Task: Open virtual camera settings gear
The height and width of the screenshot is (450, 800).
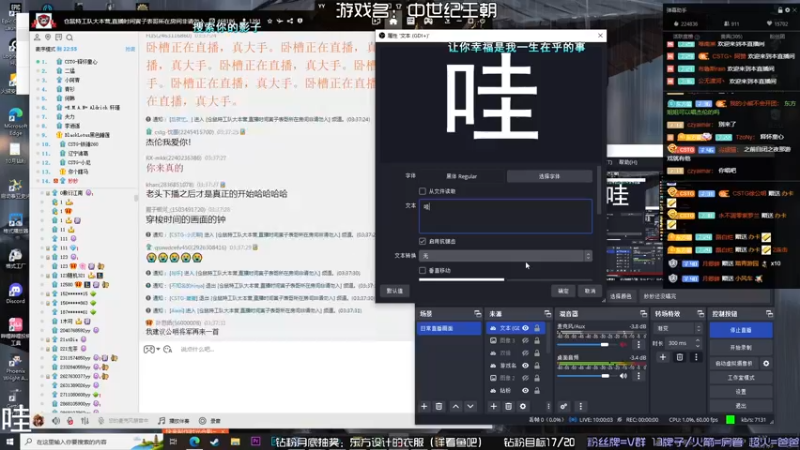Action: pyautogui.click(x=766, y=363)
